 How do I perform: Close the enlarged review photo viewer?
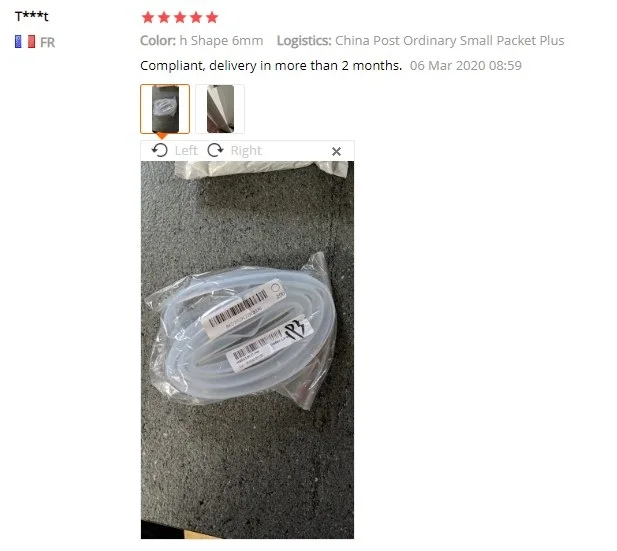tap(336, 152)
